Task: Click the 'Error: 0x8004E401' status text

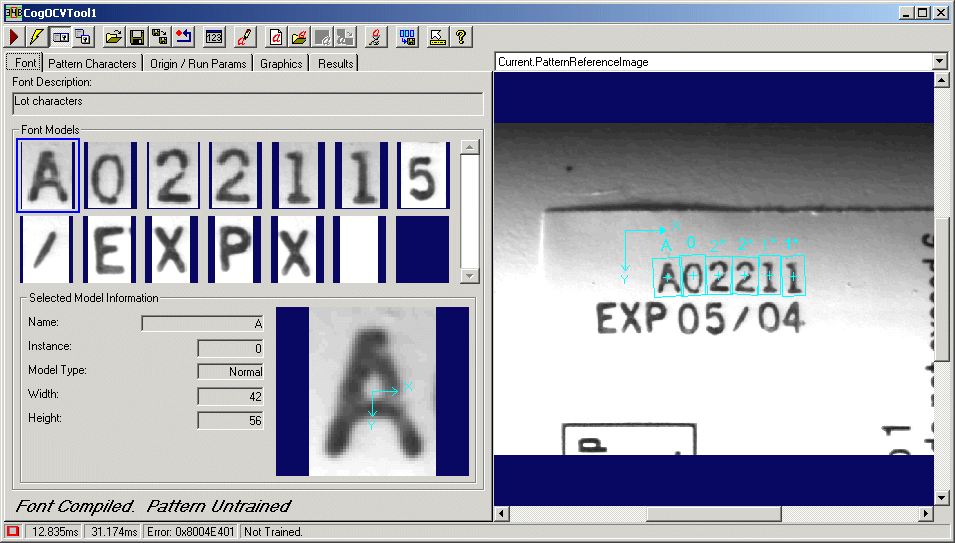Action: click(191, 532)
